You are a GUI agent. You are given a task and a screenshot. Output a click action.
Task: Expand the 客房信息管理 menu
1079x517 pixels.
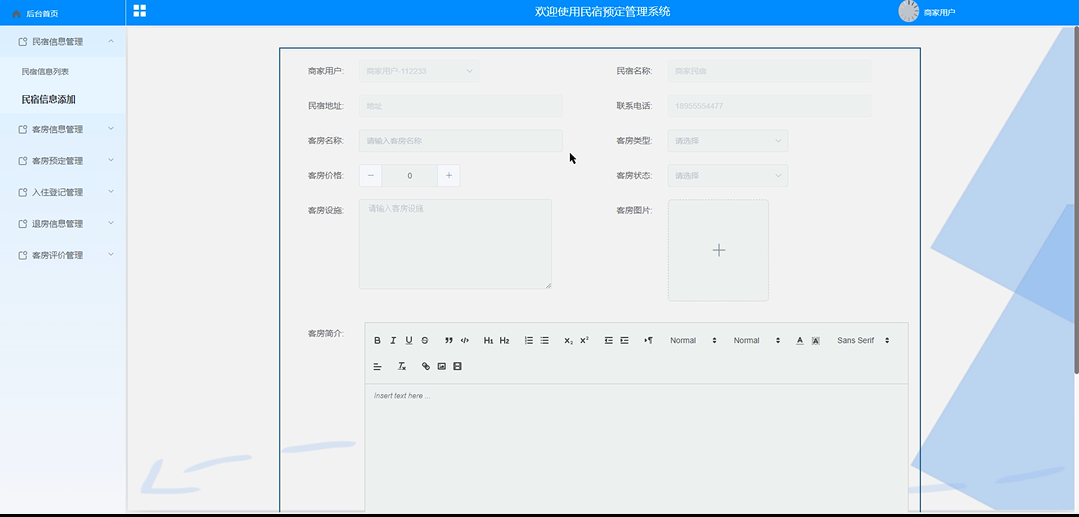[63, 129]
